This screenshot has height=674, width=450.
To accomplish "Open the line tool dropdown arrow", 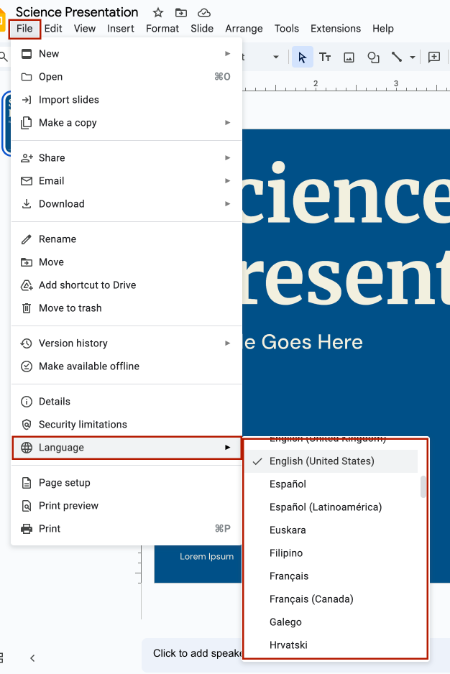I will tap(412, 57).
